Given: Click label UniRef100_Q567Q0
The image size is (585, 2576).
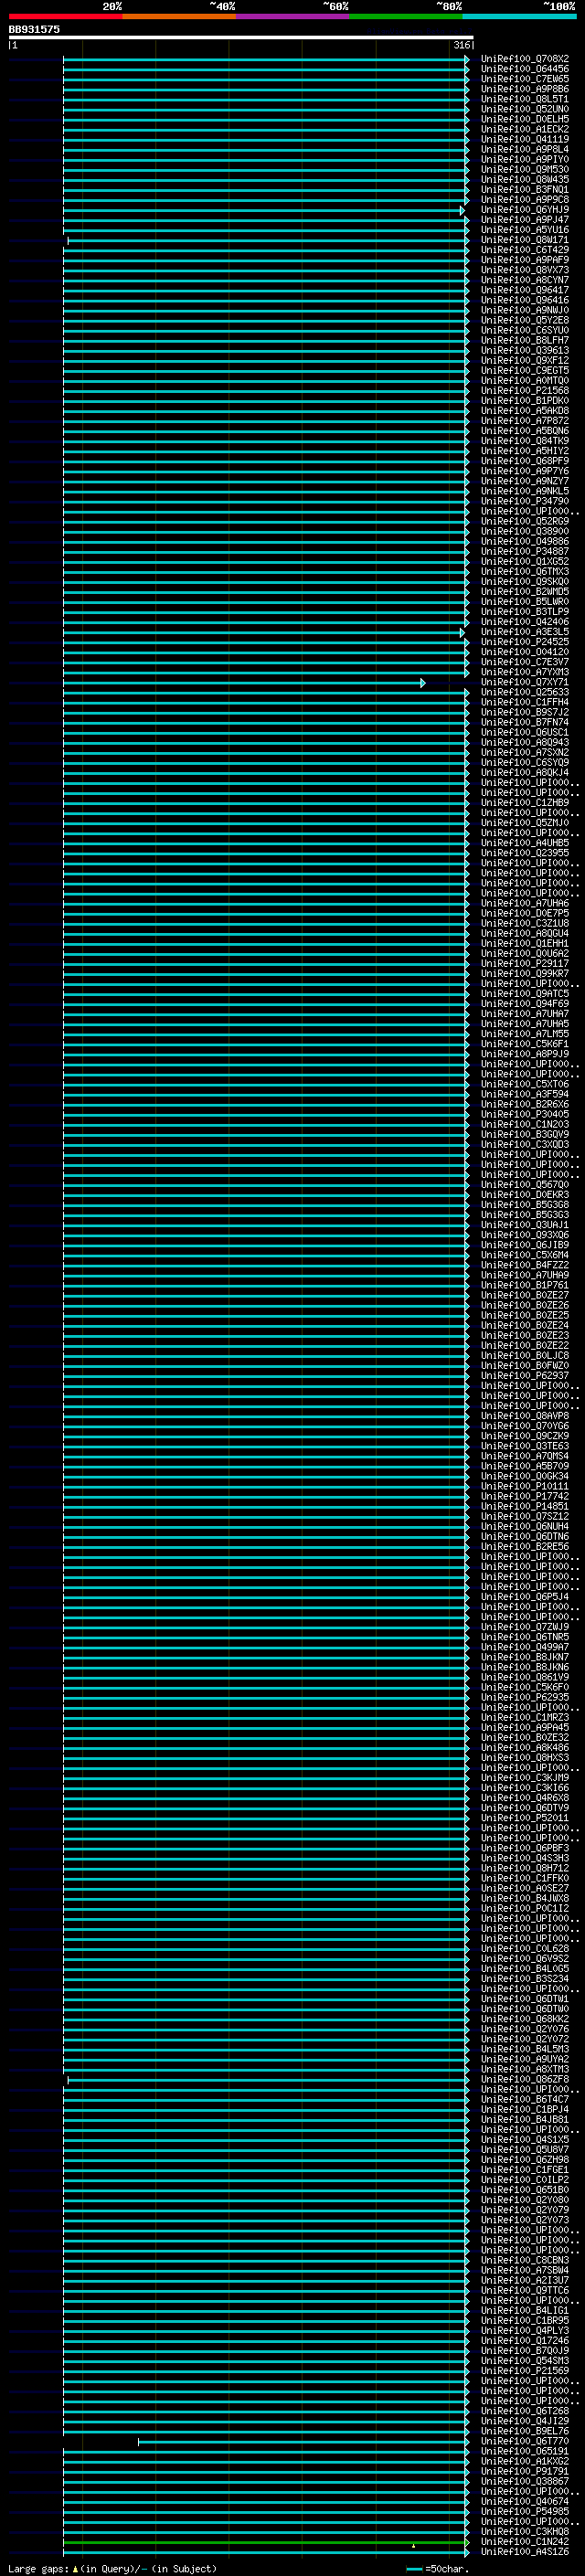Looking at the screenshot, I should (525, 1184).
